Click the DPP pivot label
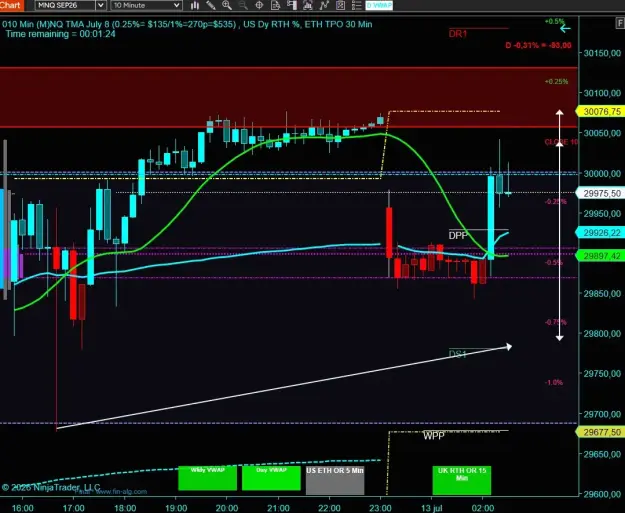The height and width of the screenshot is (513, 625). pyautogui.click(x=458, y=236)
